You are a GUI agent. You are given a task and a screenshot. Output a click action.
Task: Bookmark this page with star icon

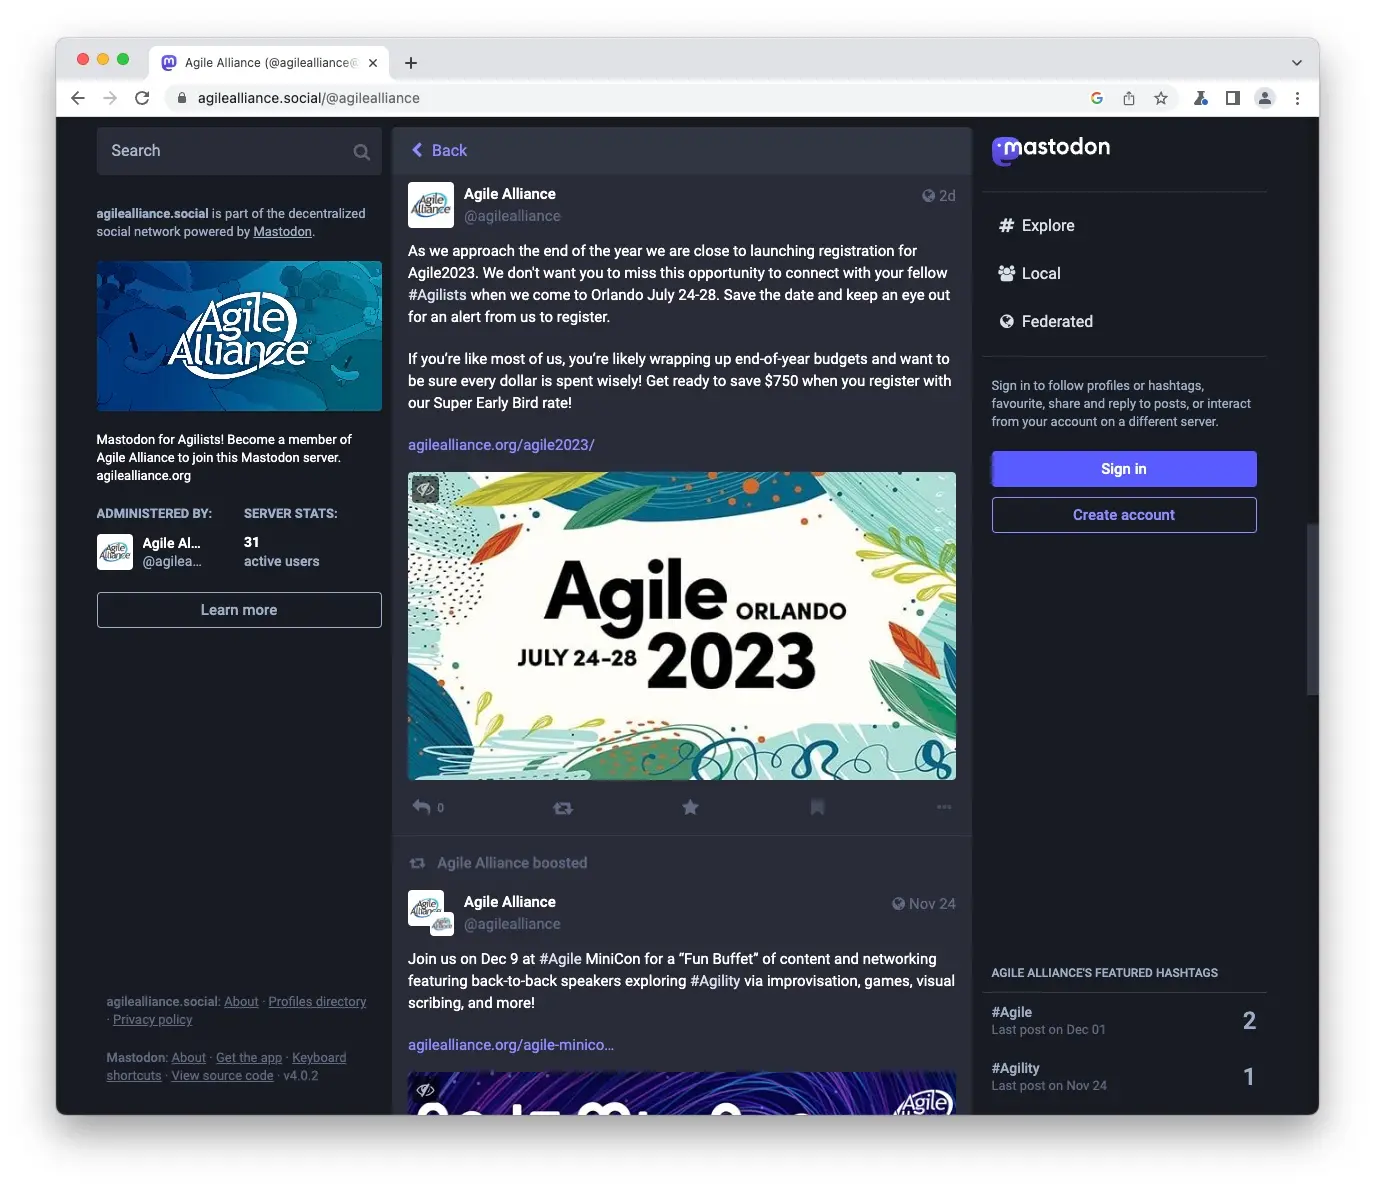click(x=1161, y=98)
